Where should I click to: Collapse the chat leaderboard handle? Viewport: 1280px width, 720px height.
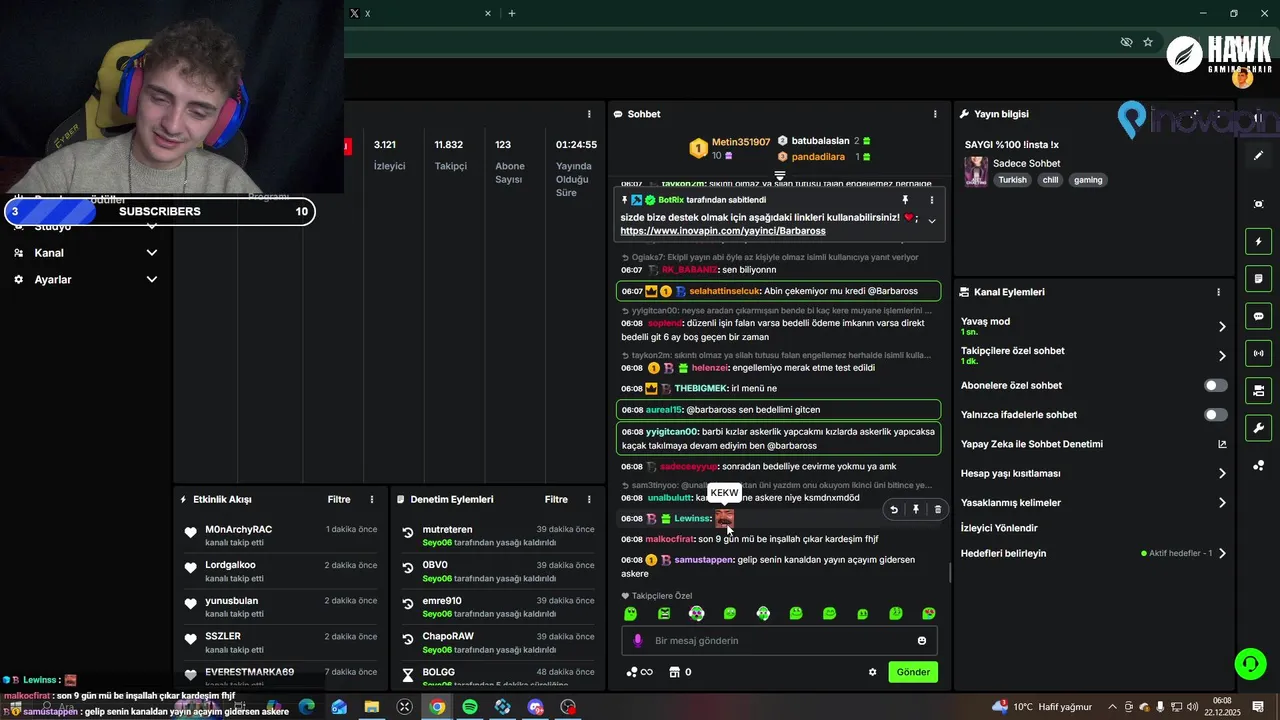tap(780, 175)
